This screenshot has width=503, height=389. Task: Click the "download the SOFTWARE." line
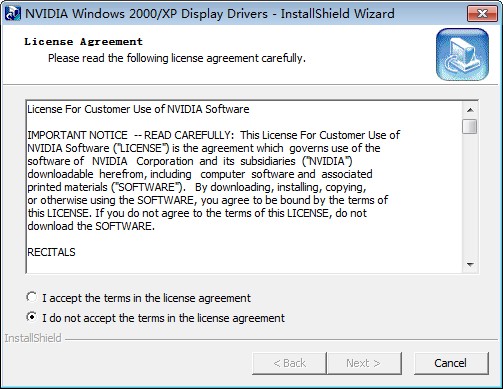click(x=91, y=226)
